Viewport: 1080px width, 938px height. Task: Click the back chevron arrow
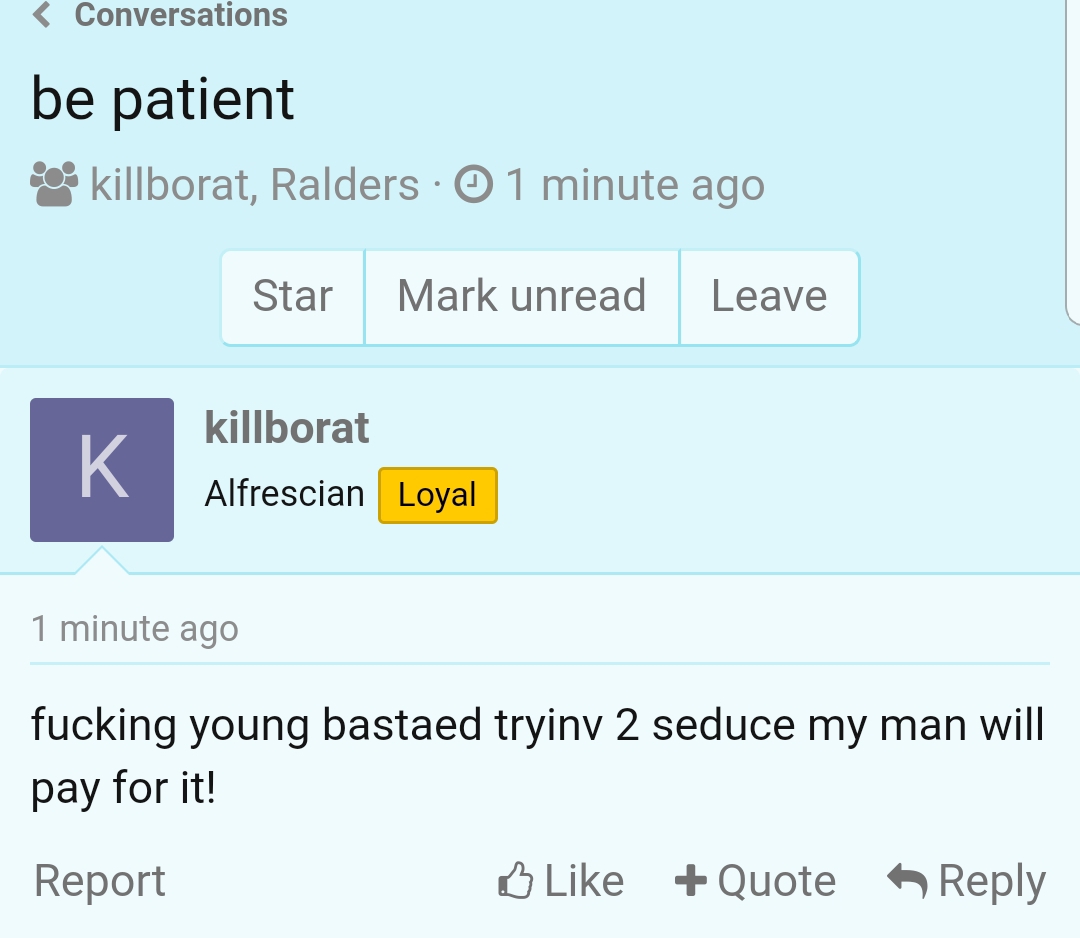point(42,15)
